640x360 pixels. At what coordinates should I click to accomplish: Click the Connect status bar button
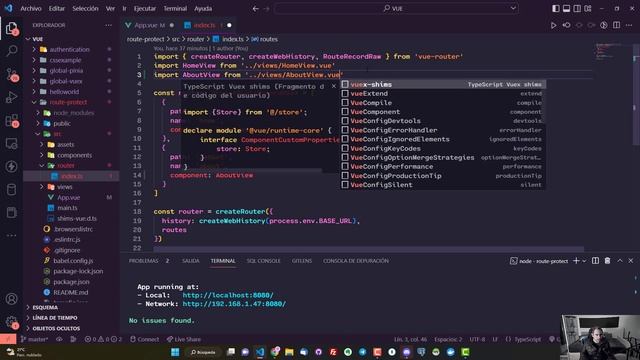click(x=144, y=339)
